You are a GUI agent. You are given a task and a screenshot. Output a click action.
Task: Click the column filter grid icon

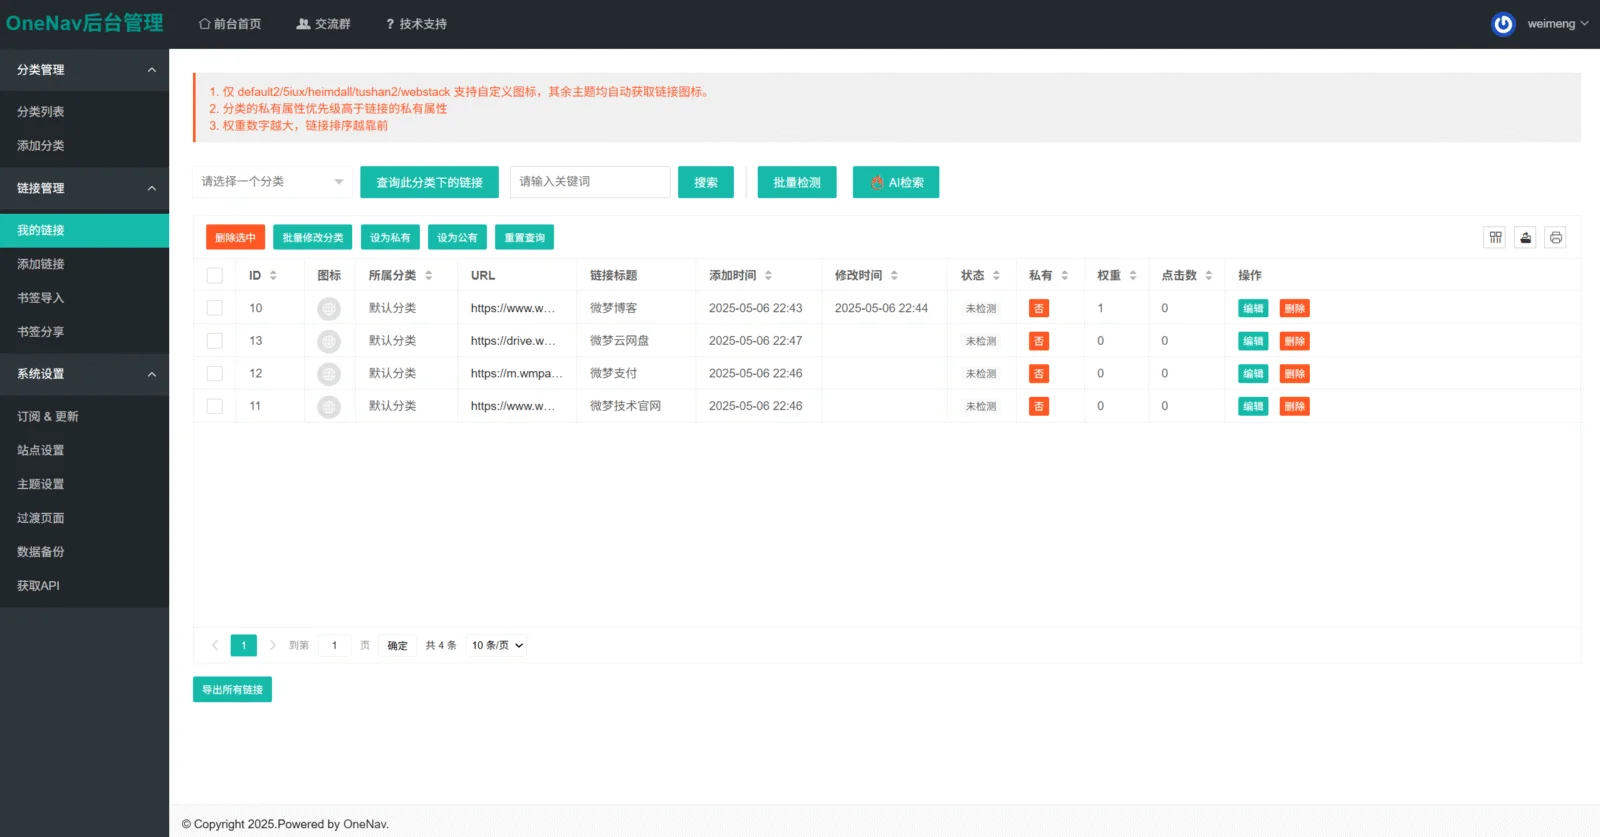1495,237
